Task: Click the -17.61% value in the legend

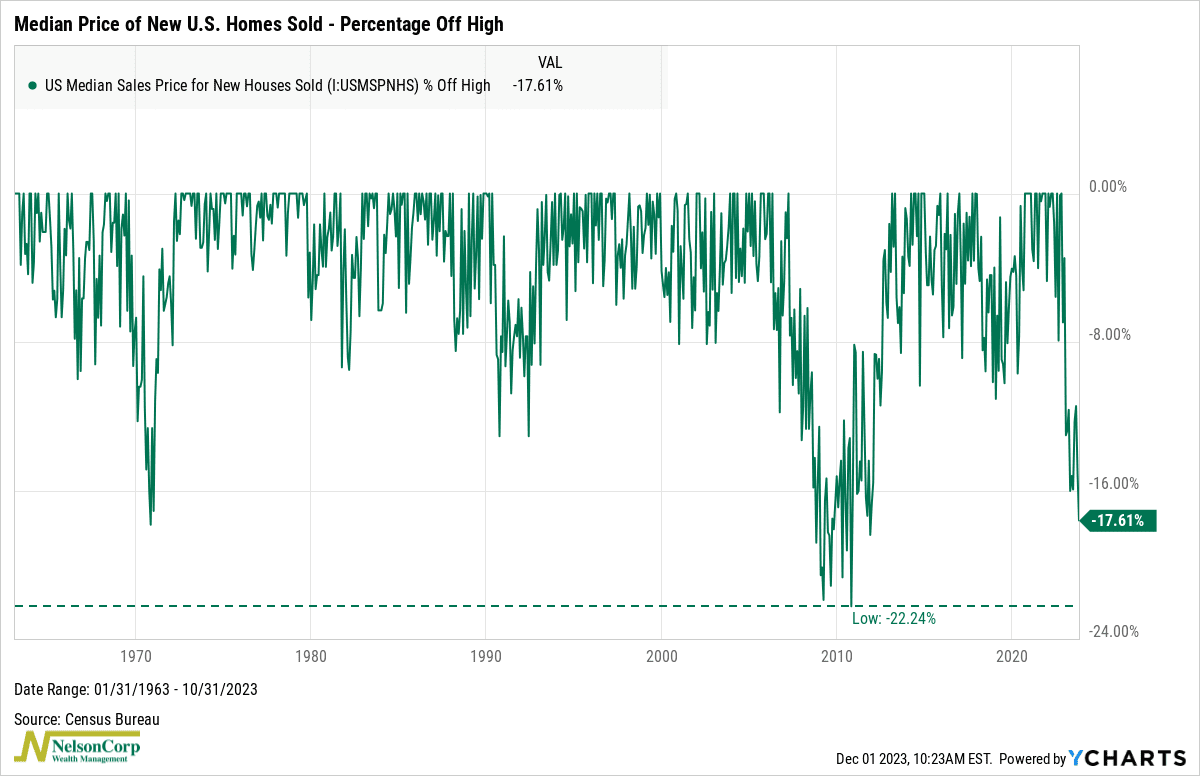Action: 540,86
